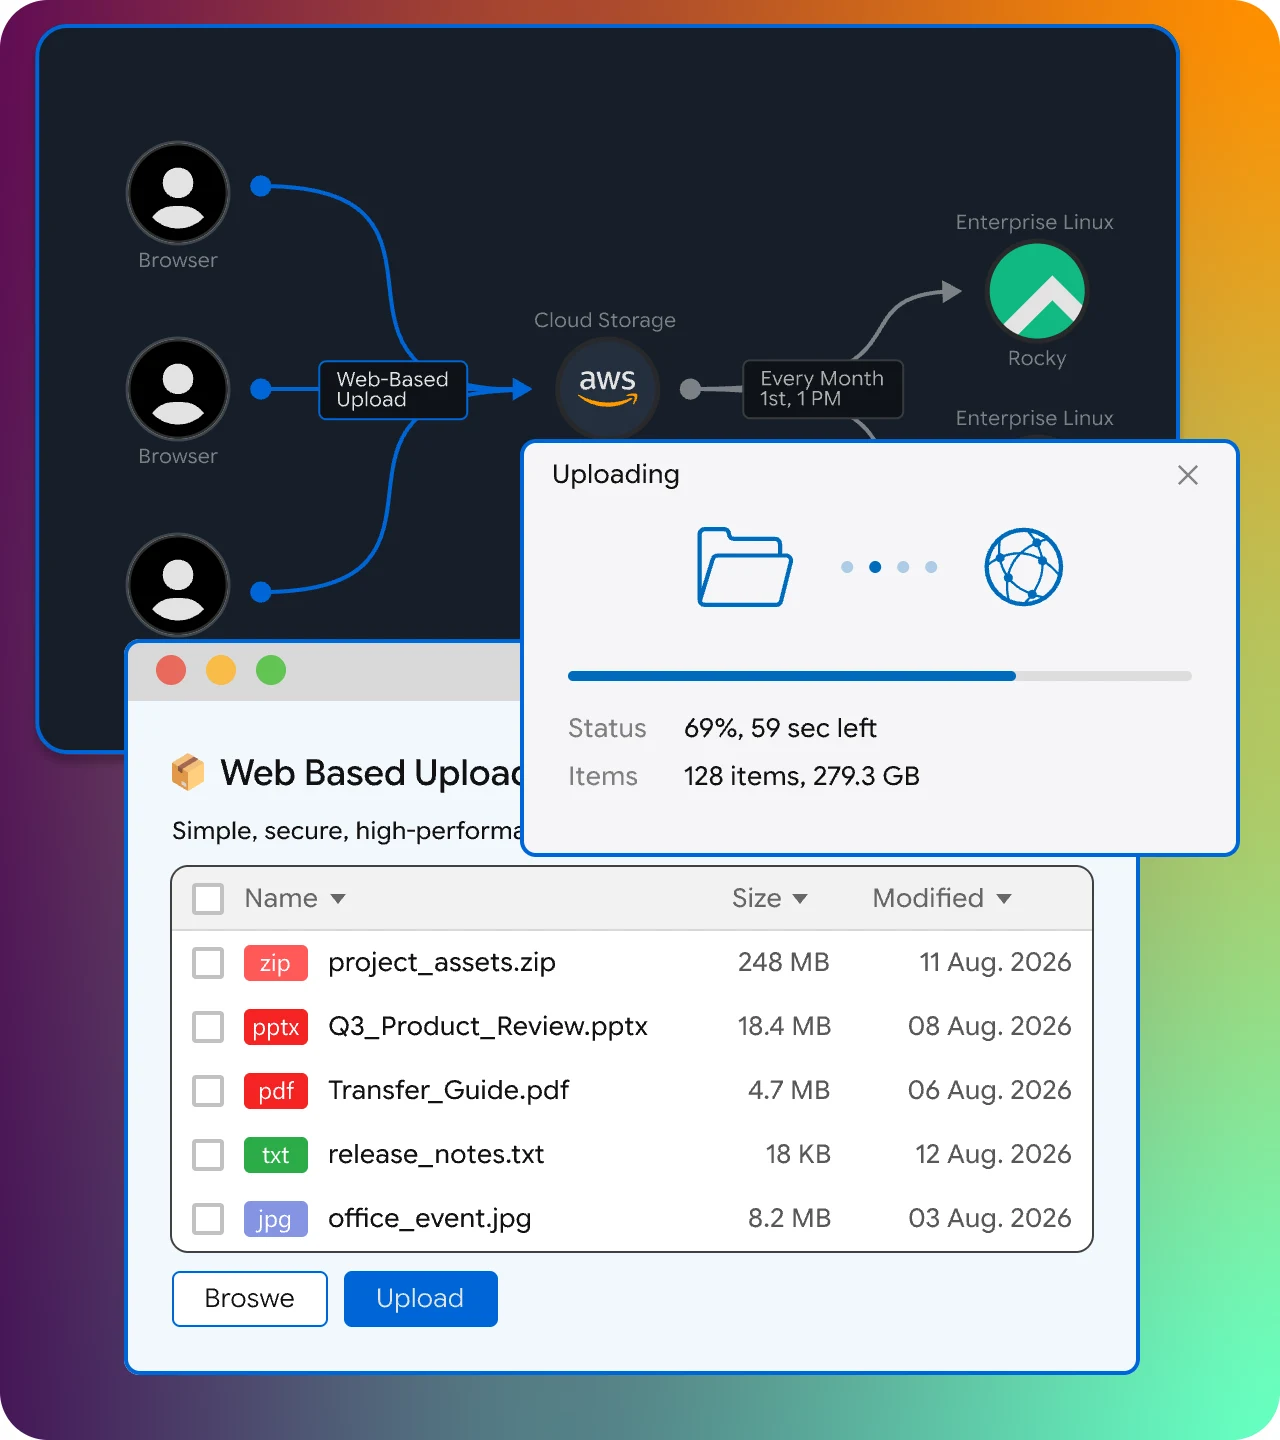Open the Name column sort dropdown
The height and width of the screenshot is (1440, 1280).
[338, 899]
